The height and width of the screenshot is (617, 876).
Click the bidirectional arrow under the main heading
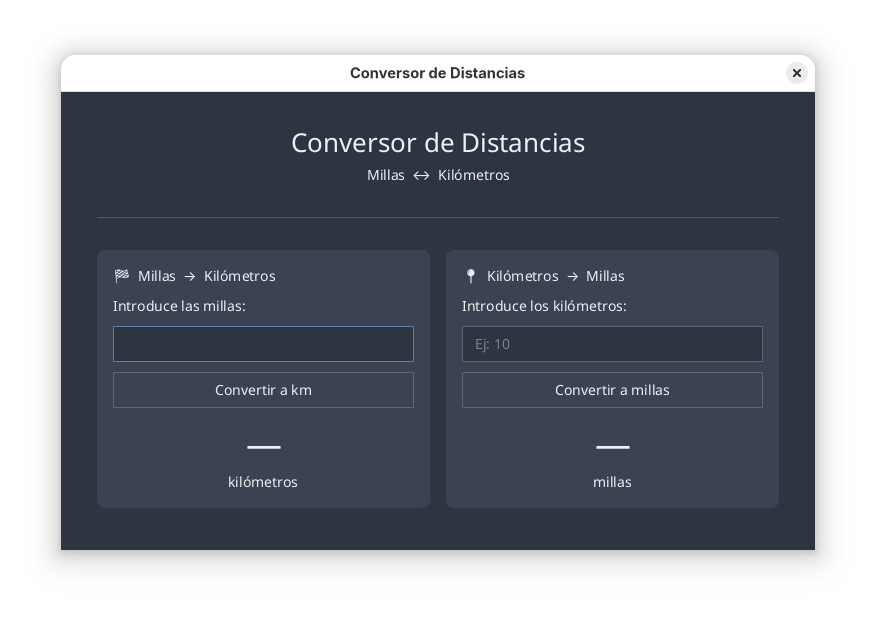pos(421,176)
